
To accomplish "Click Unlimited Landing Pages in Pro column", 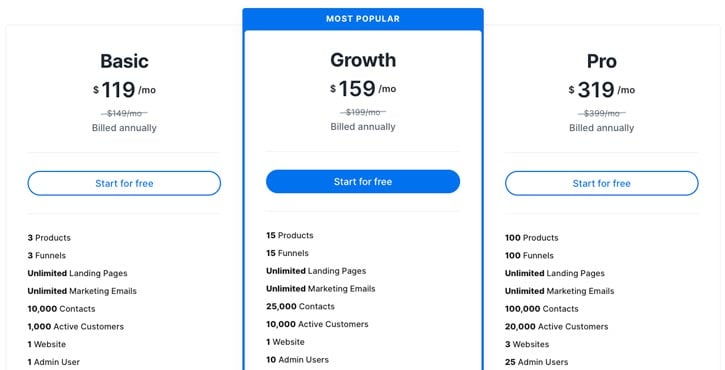I will [555, 273].
